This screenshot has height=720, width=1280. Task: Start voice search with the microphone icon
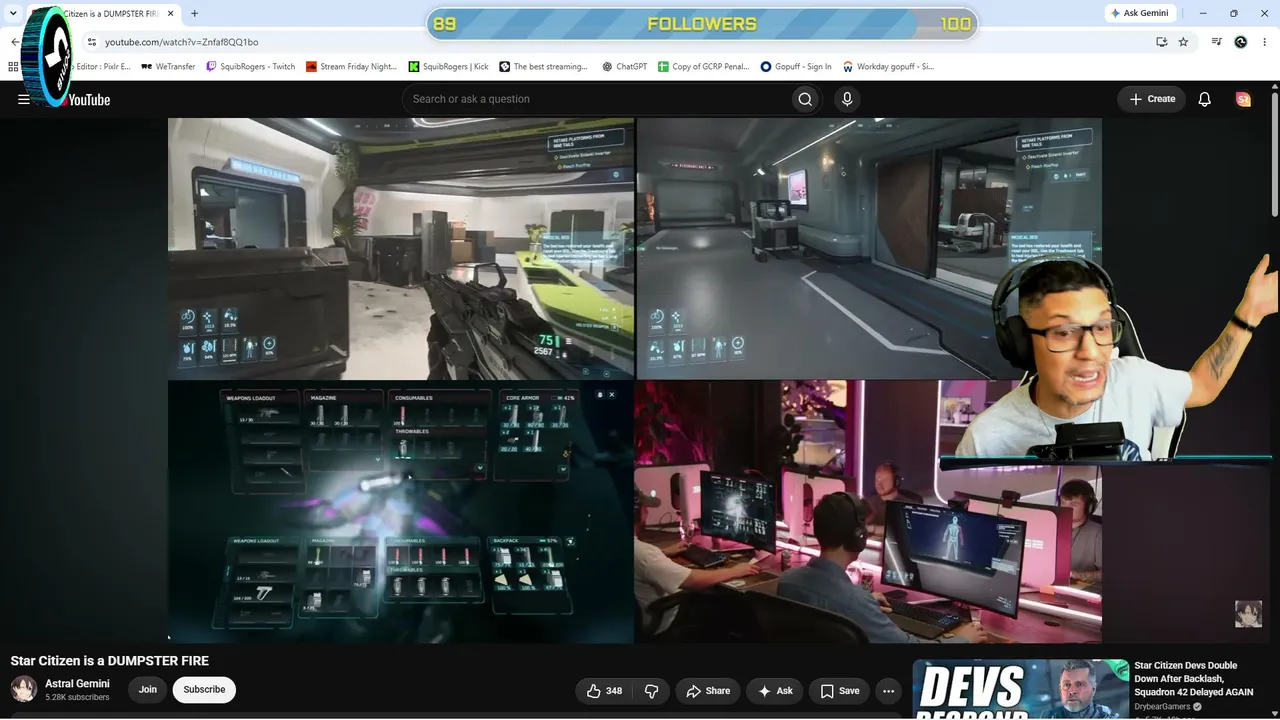tap(847, 99)
